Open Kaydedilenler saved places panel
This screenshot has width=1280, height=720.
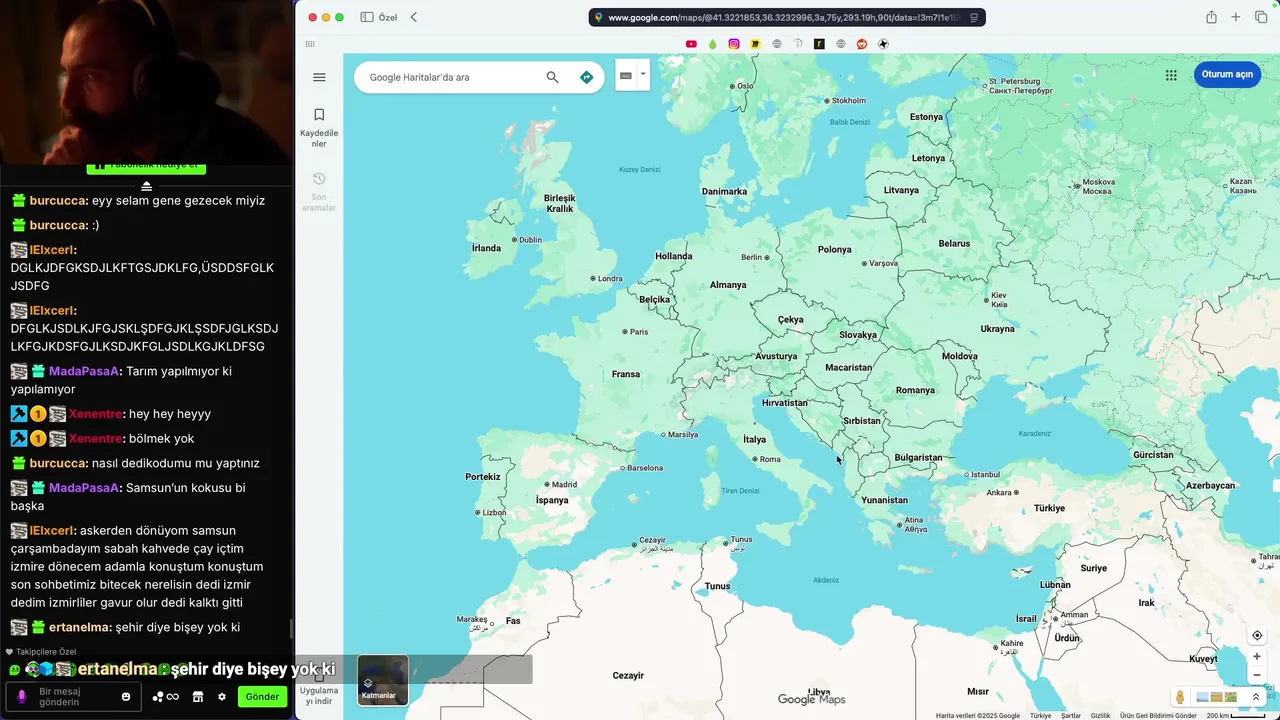click(x=319, y=128)
